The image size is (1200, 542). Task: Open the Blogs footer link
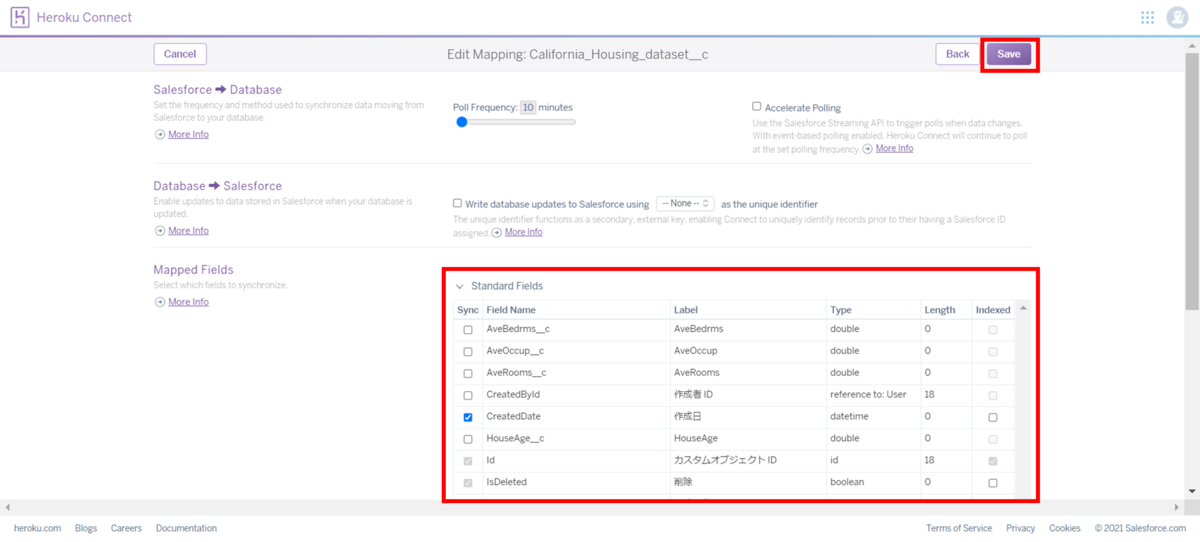click(86, 528)
